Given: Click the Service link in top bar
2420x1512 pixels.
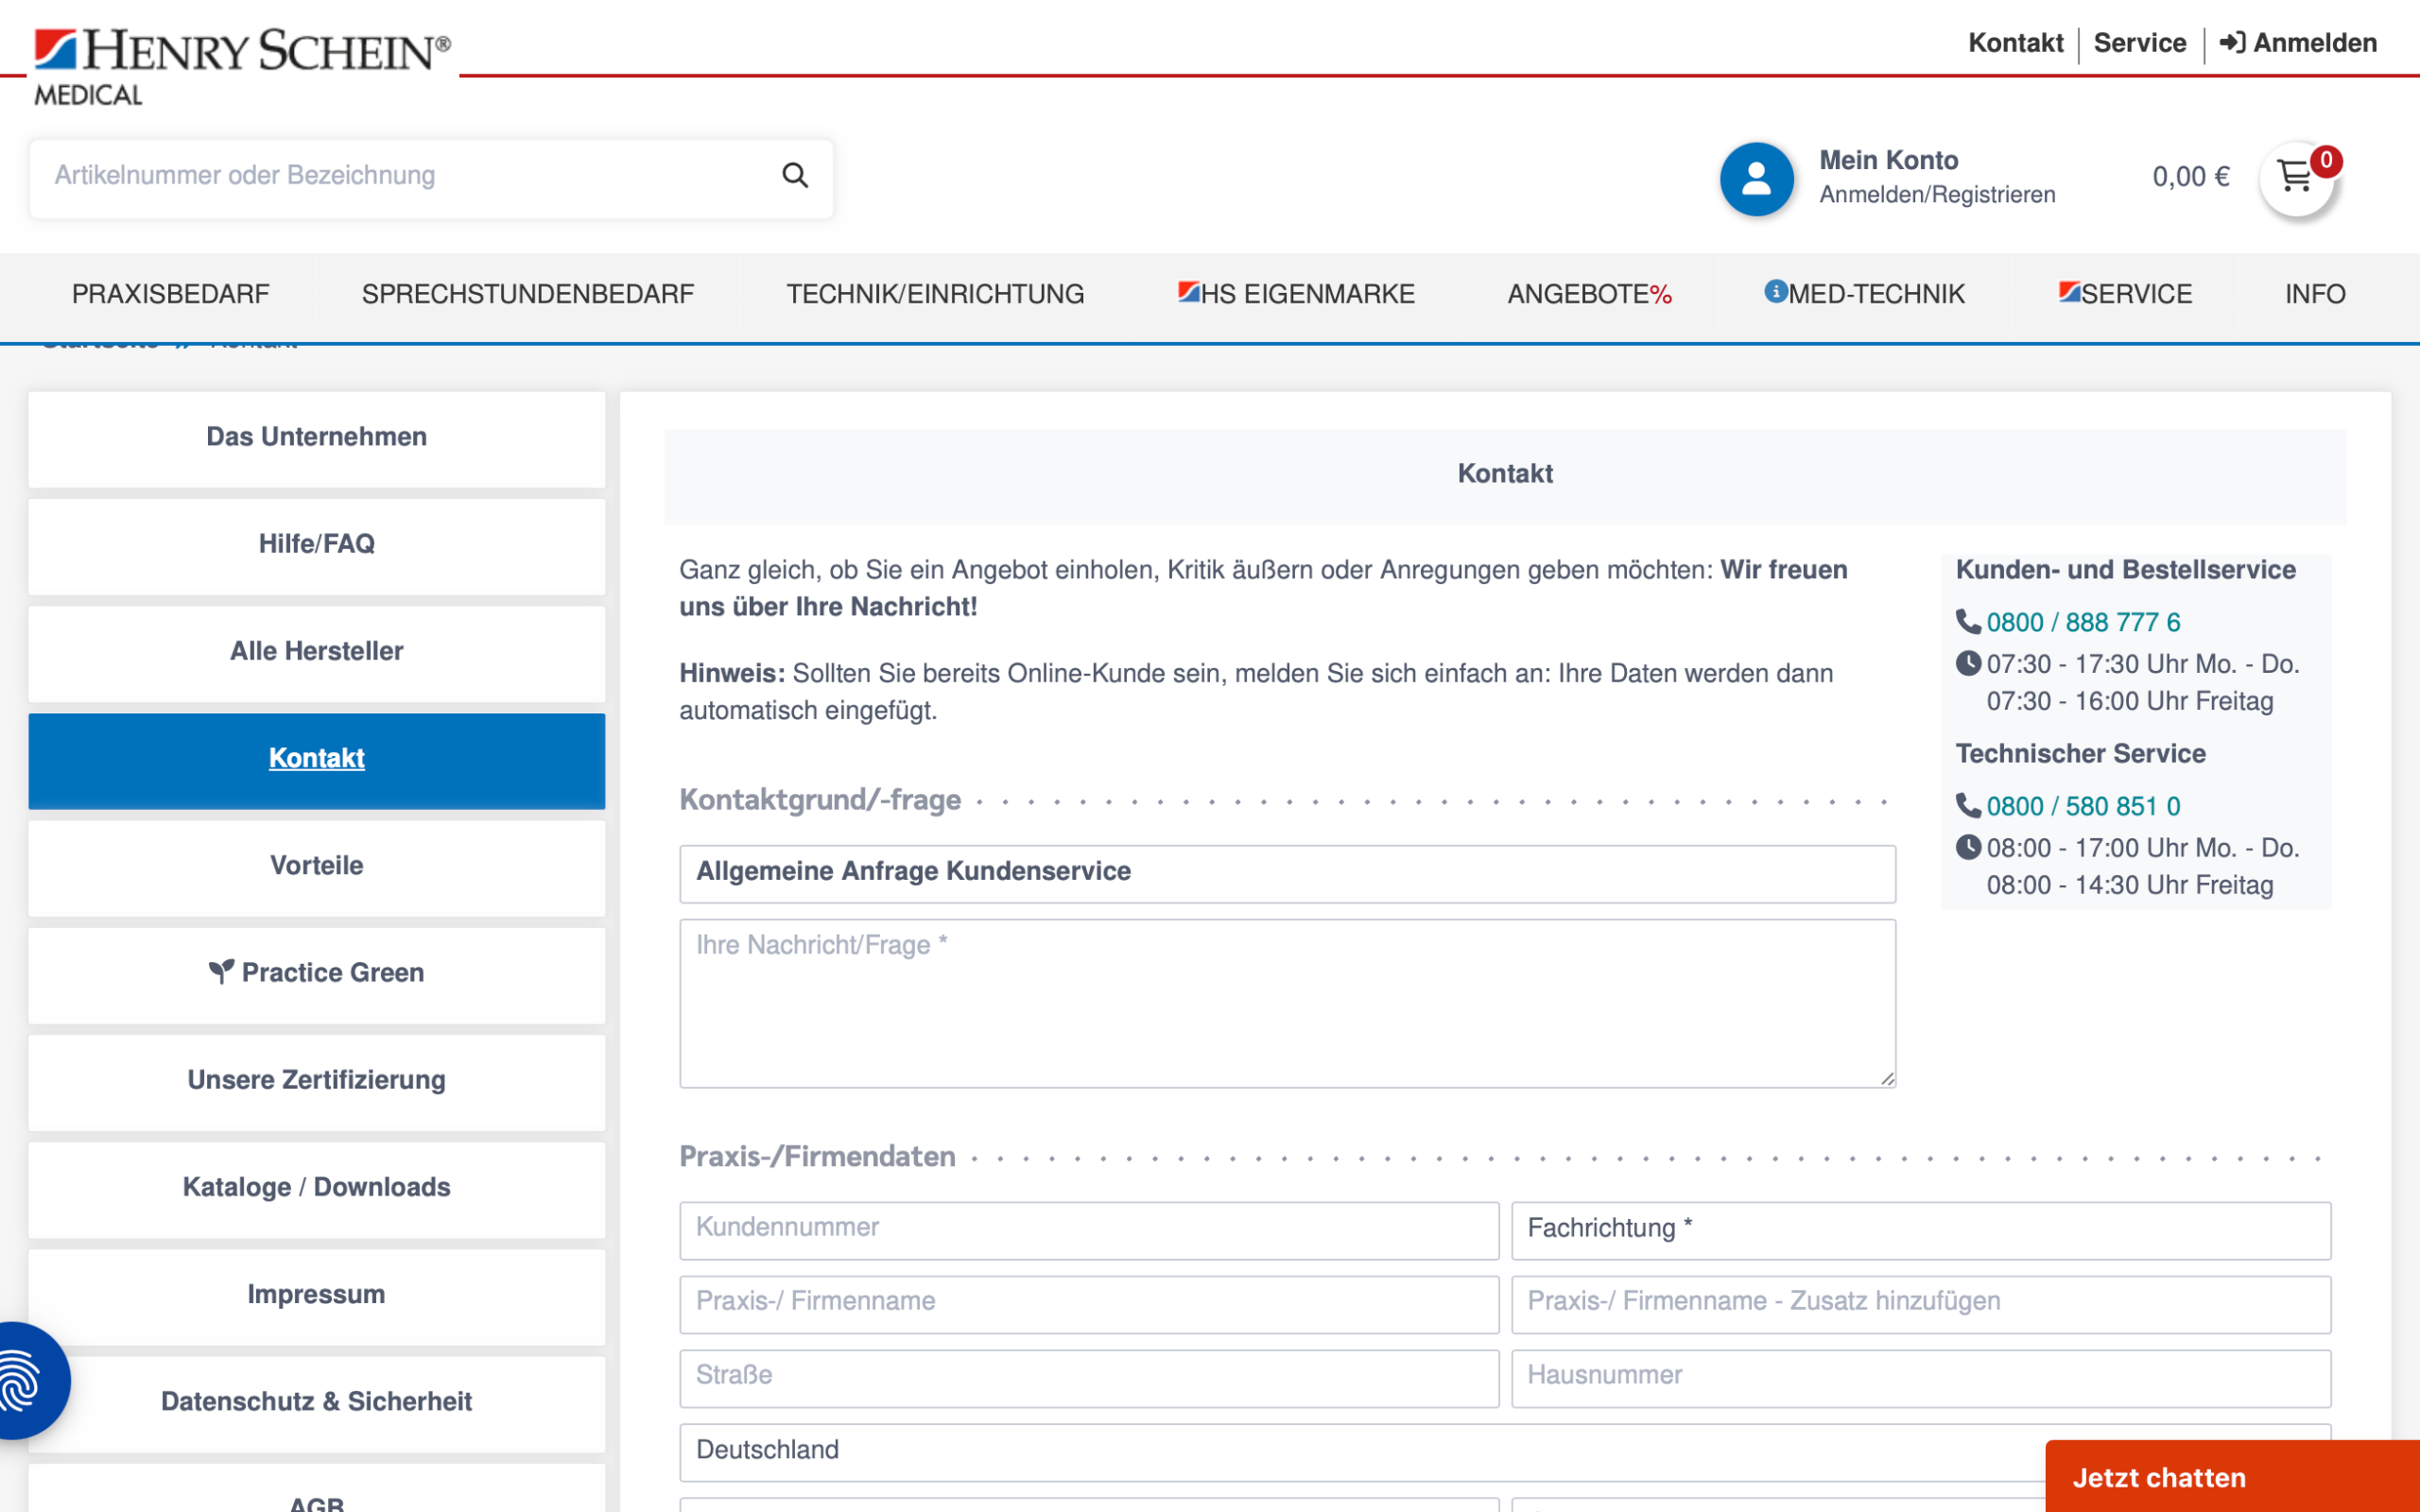Looking at the screenshot, I should click(2140, 43).
